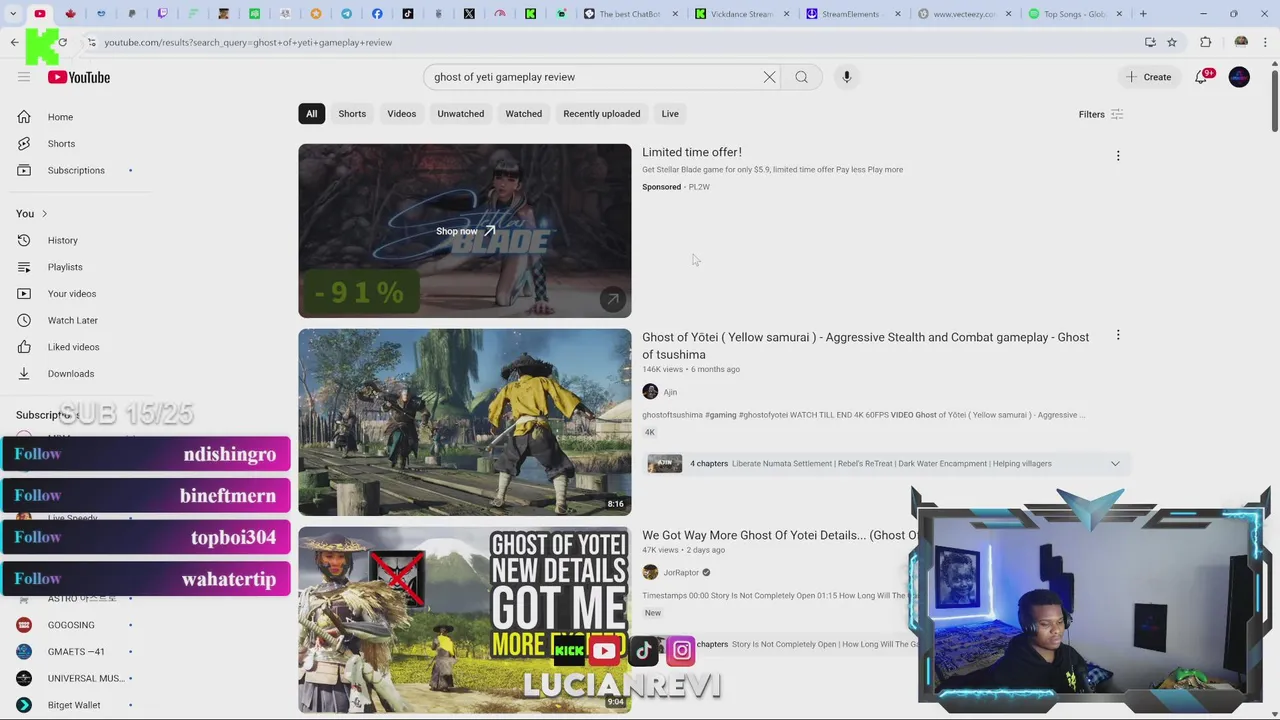The image size is (1280, 720).
Task: Open the browser extensions puzzle icon
Action: tap(1205, 42)
